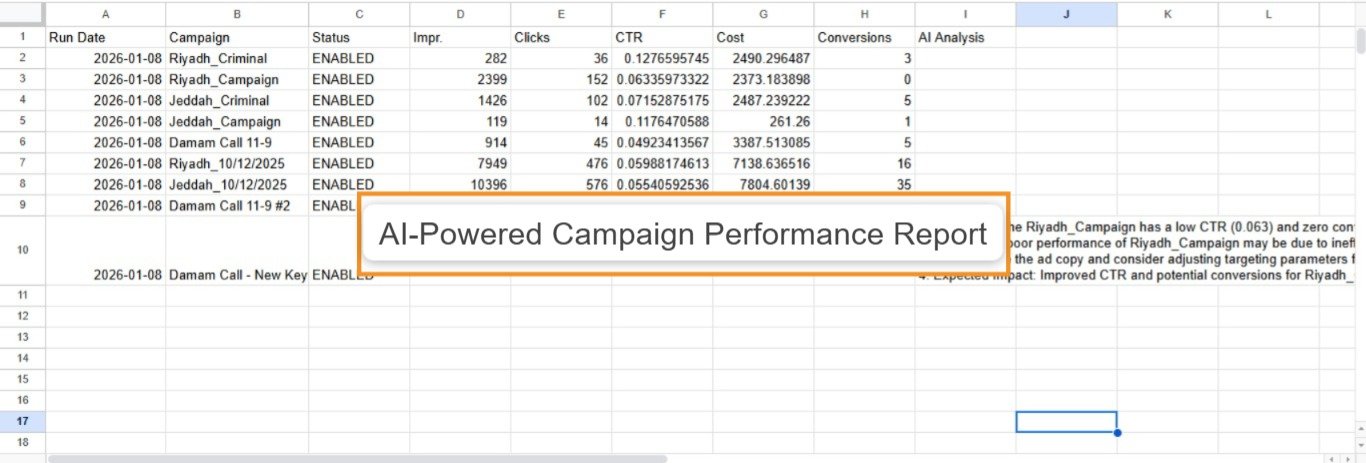Screen dimensions: 1366x463
Task: Select the 'Jeddah_10/12/2025' campaign cell
Action: pyautogui.click(x=236, y=184)
